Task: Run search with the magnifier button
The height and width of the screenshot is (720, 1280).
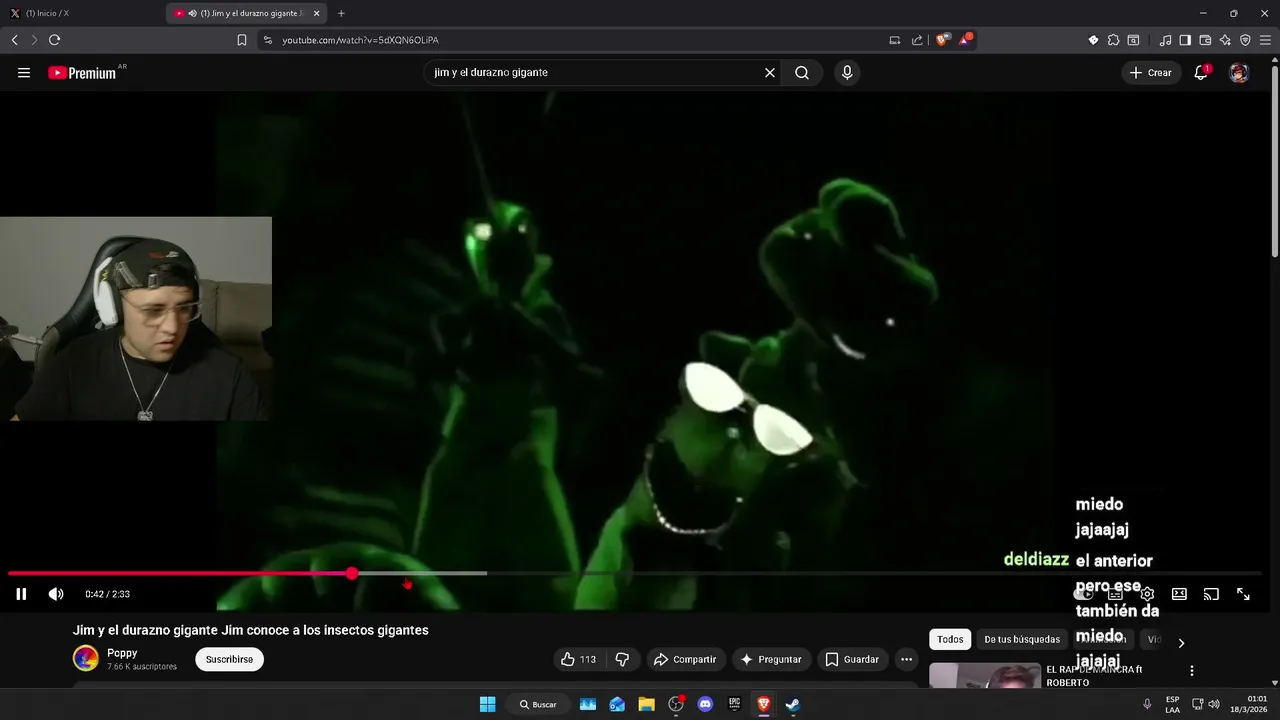Action: [802, 72]
